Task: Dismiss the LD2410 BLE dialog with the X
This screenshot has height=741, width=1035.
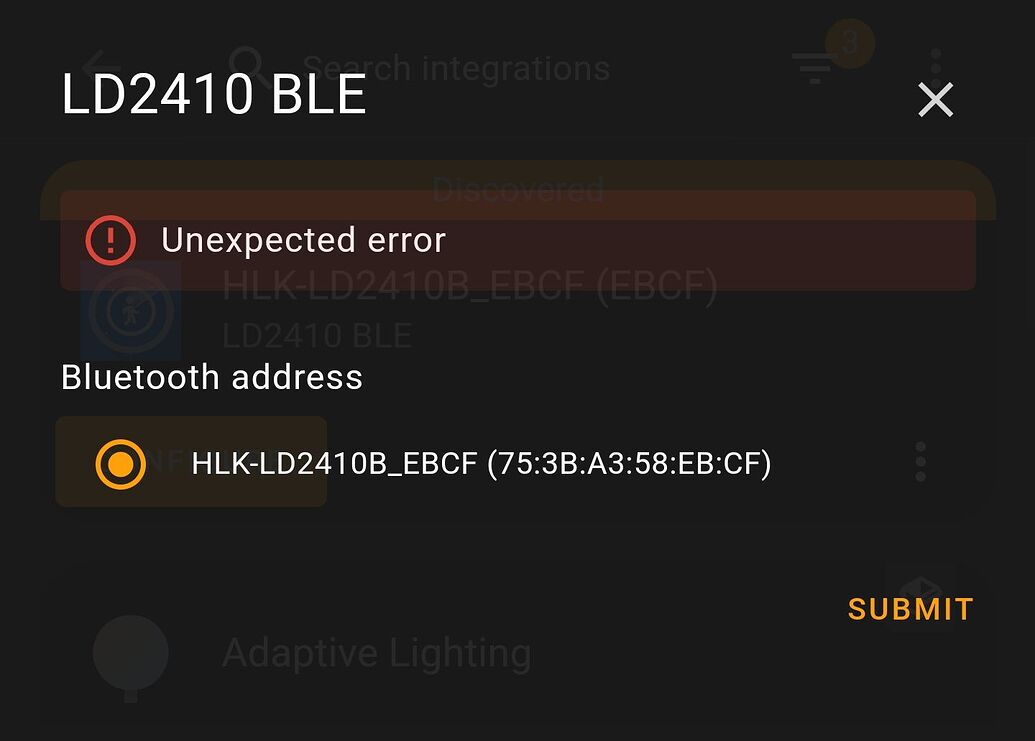Action: pos(935,99)
